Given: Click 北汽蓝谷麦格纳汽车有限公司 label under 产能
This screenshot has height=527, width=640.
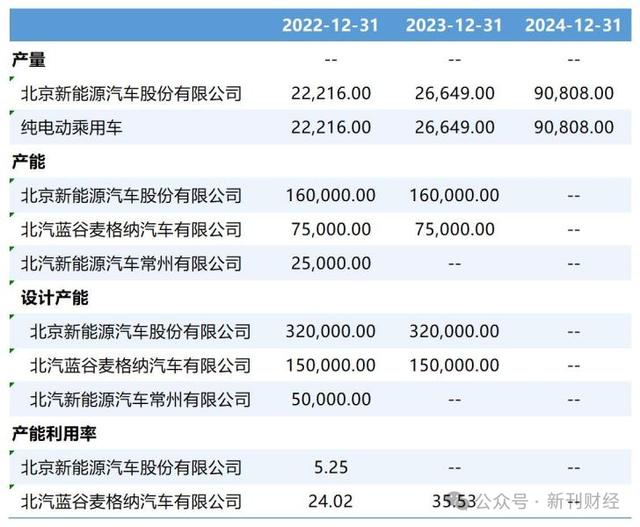Looking at the screenshot, I should [x=131, y=229].
